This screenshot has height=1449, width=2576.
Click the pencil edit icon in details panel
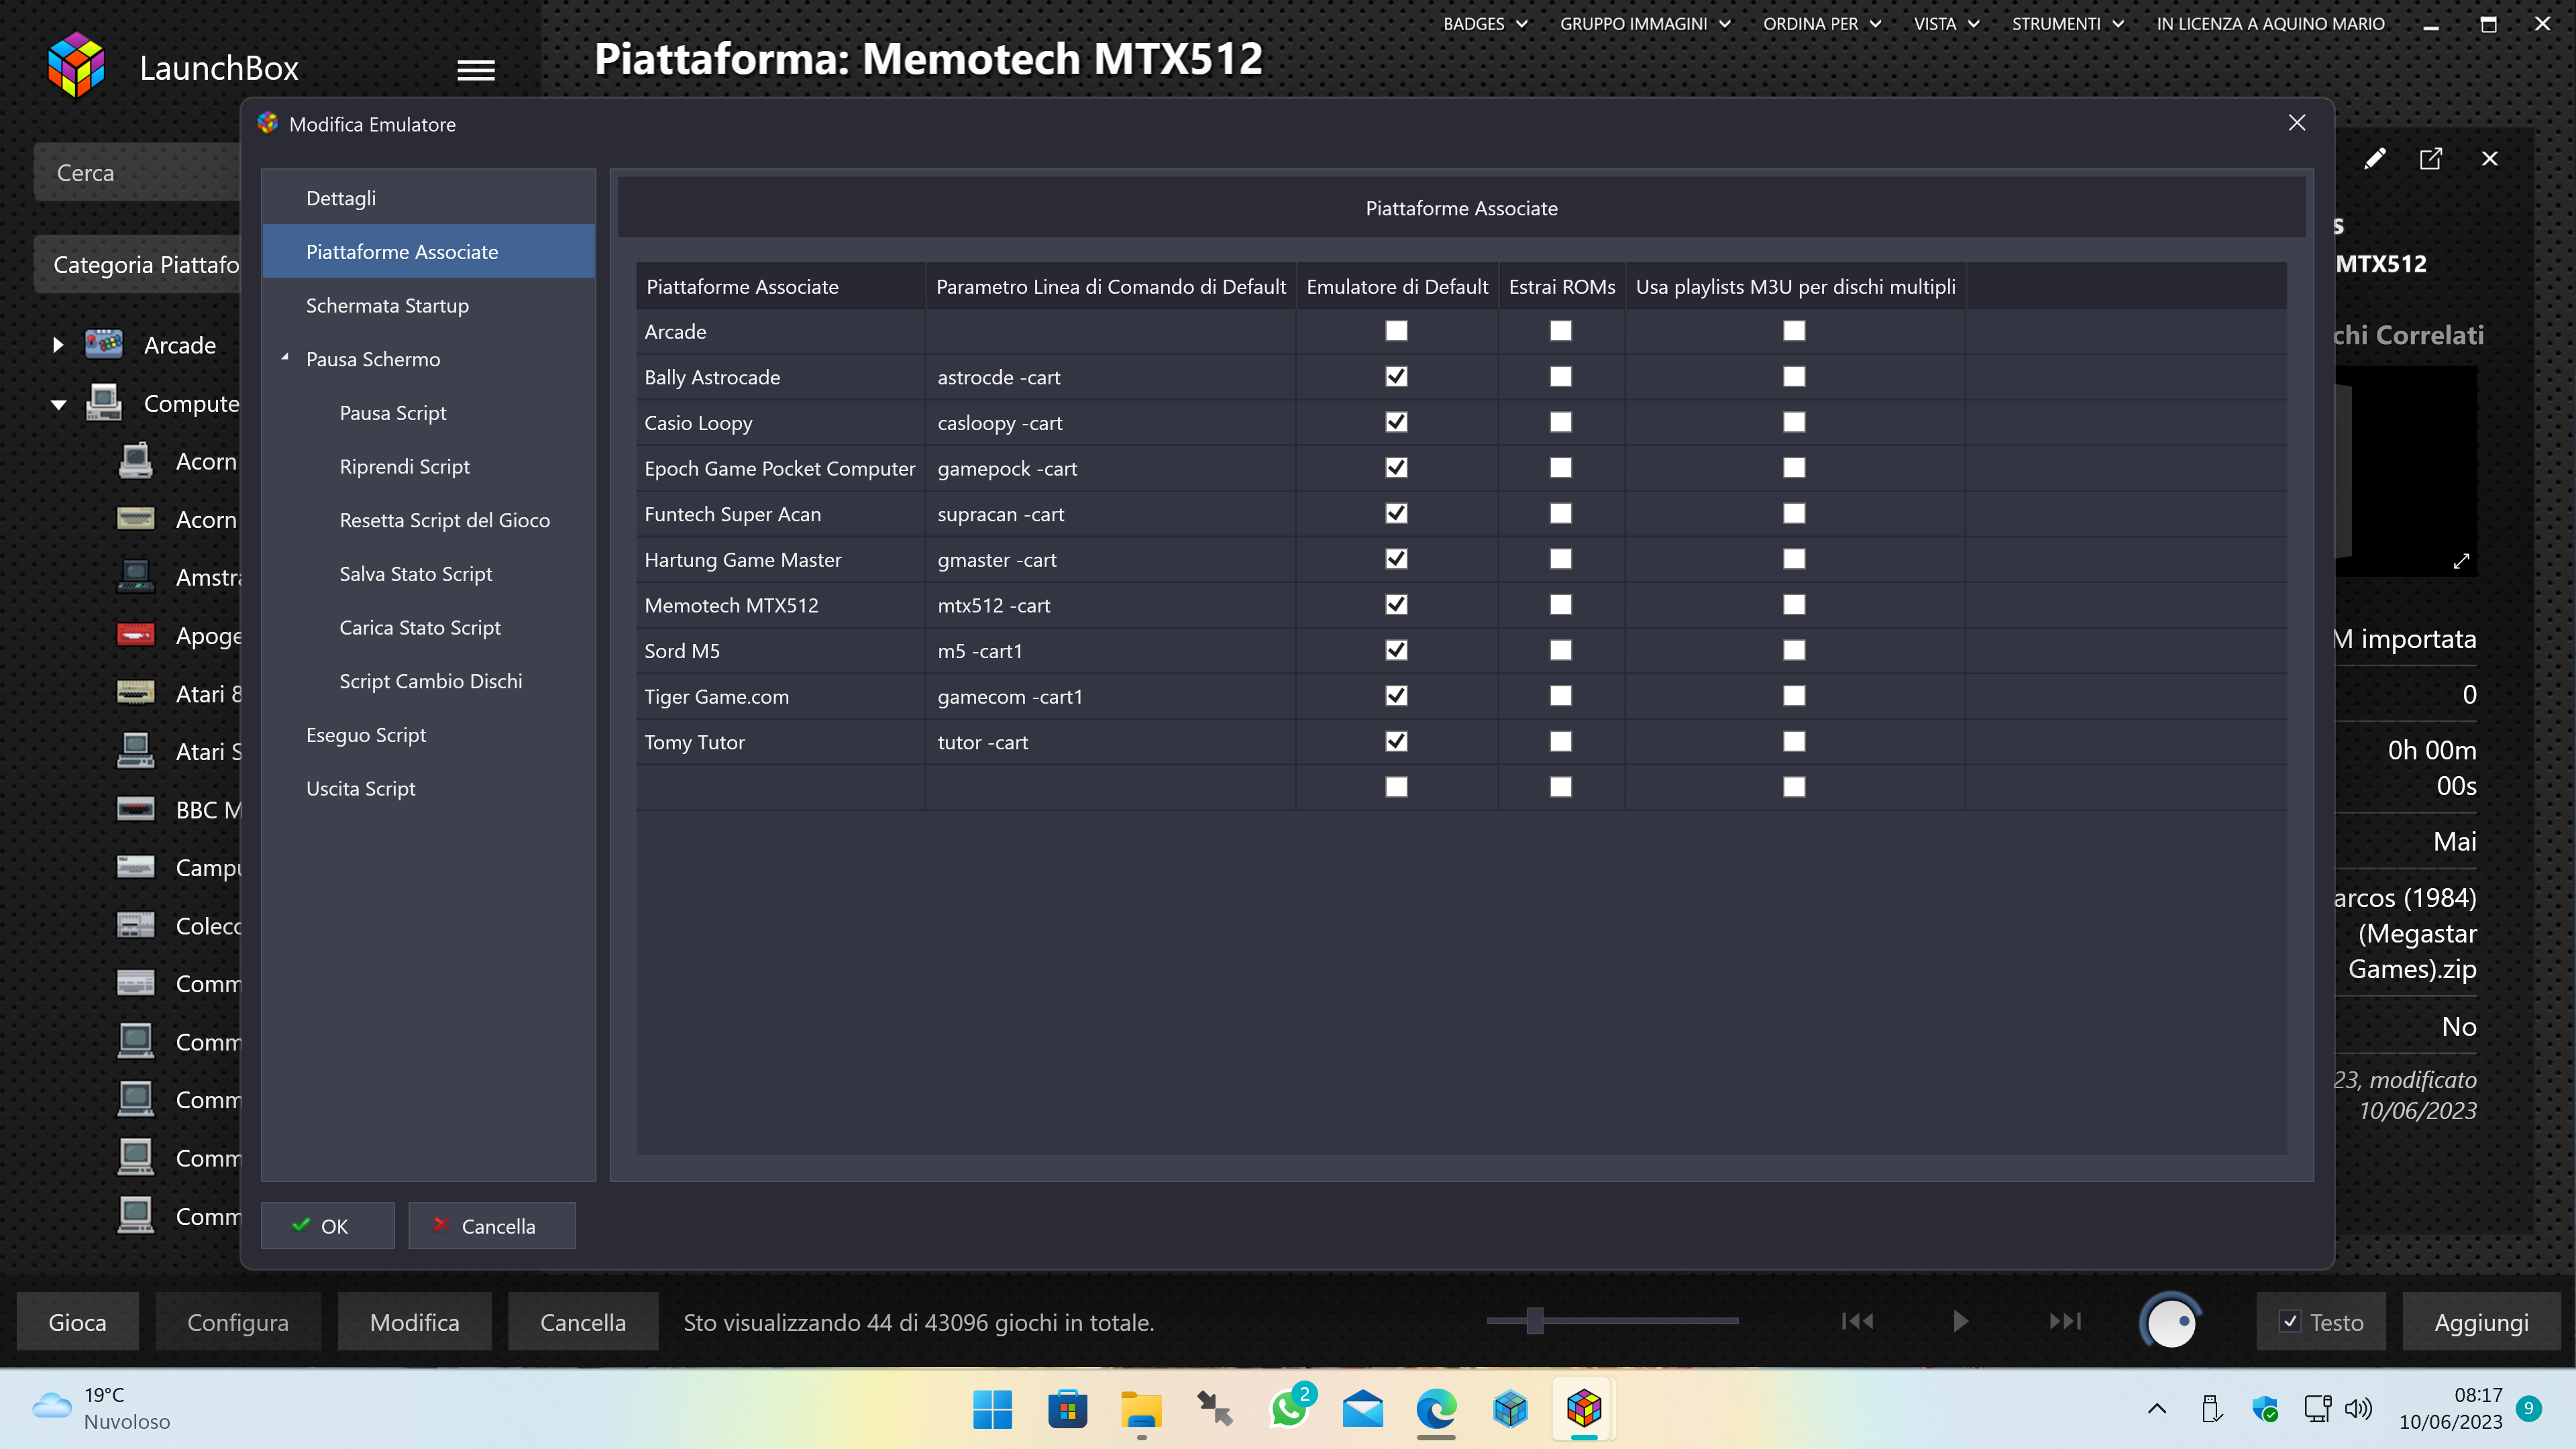point(2374,159)
